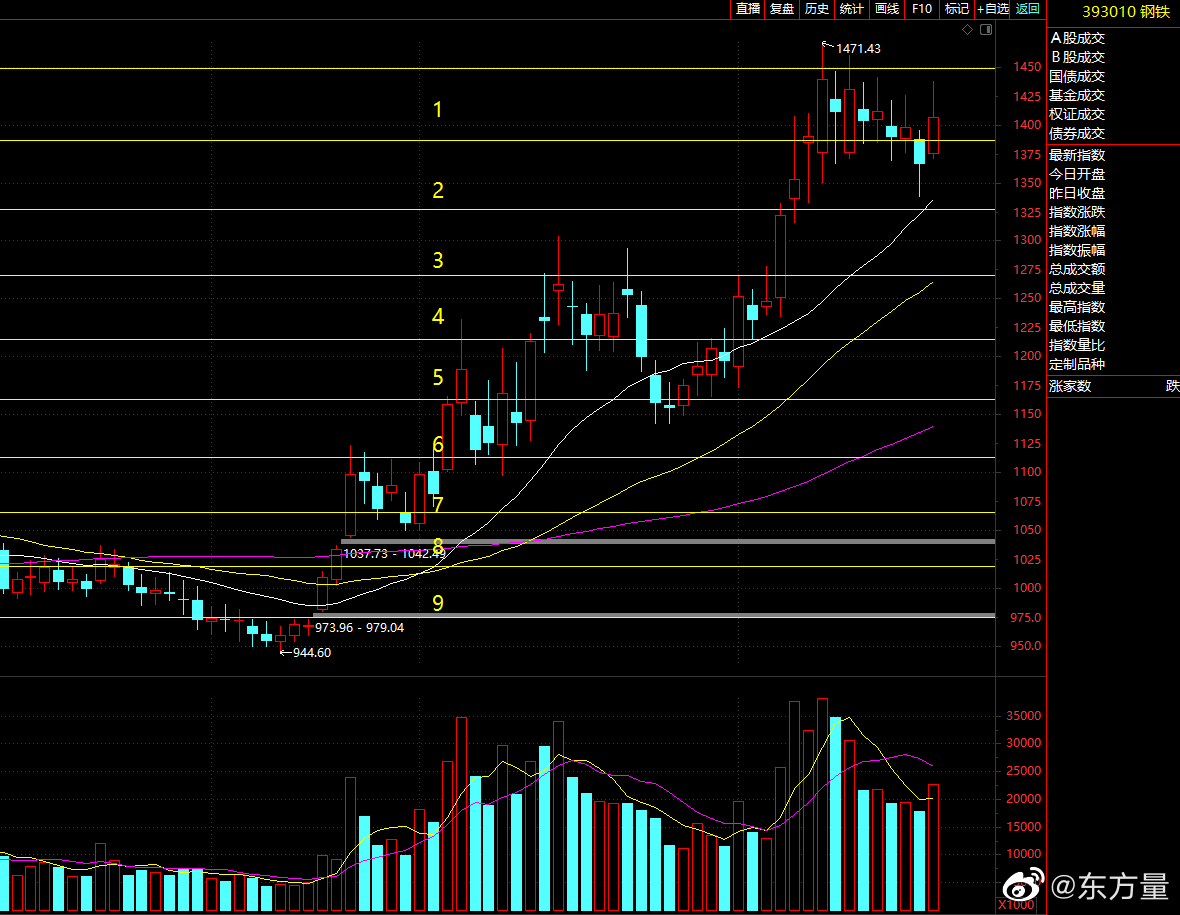Select the 复盘 replay button
Viewport: 1180px width, 915px height.
click(x=782, y=9)
